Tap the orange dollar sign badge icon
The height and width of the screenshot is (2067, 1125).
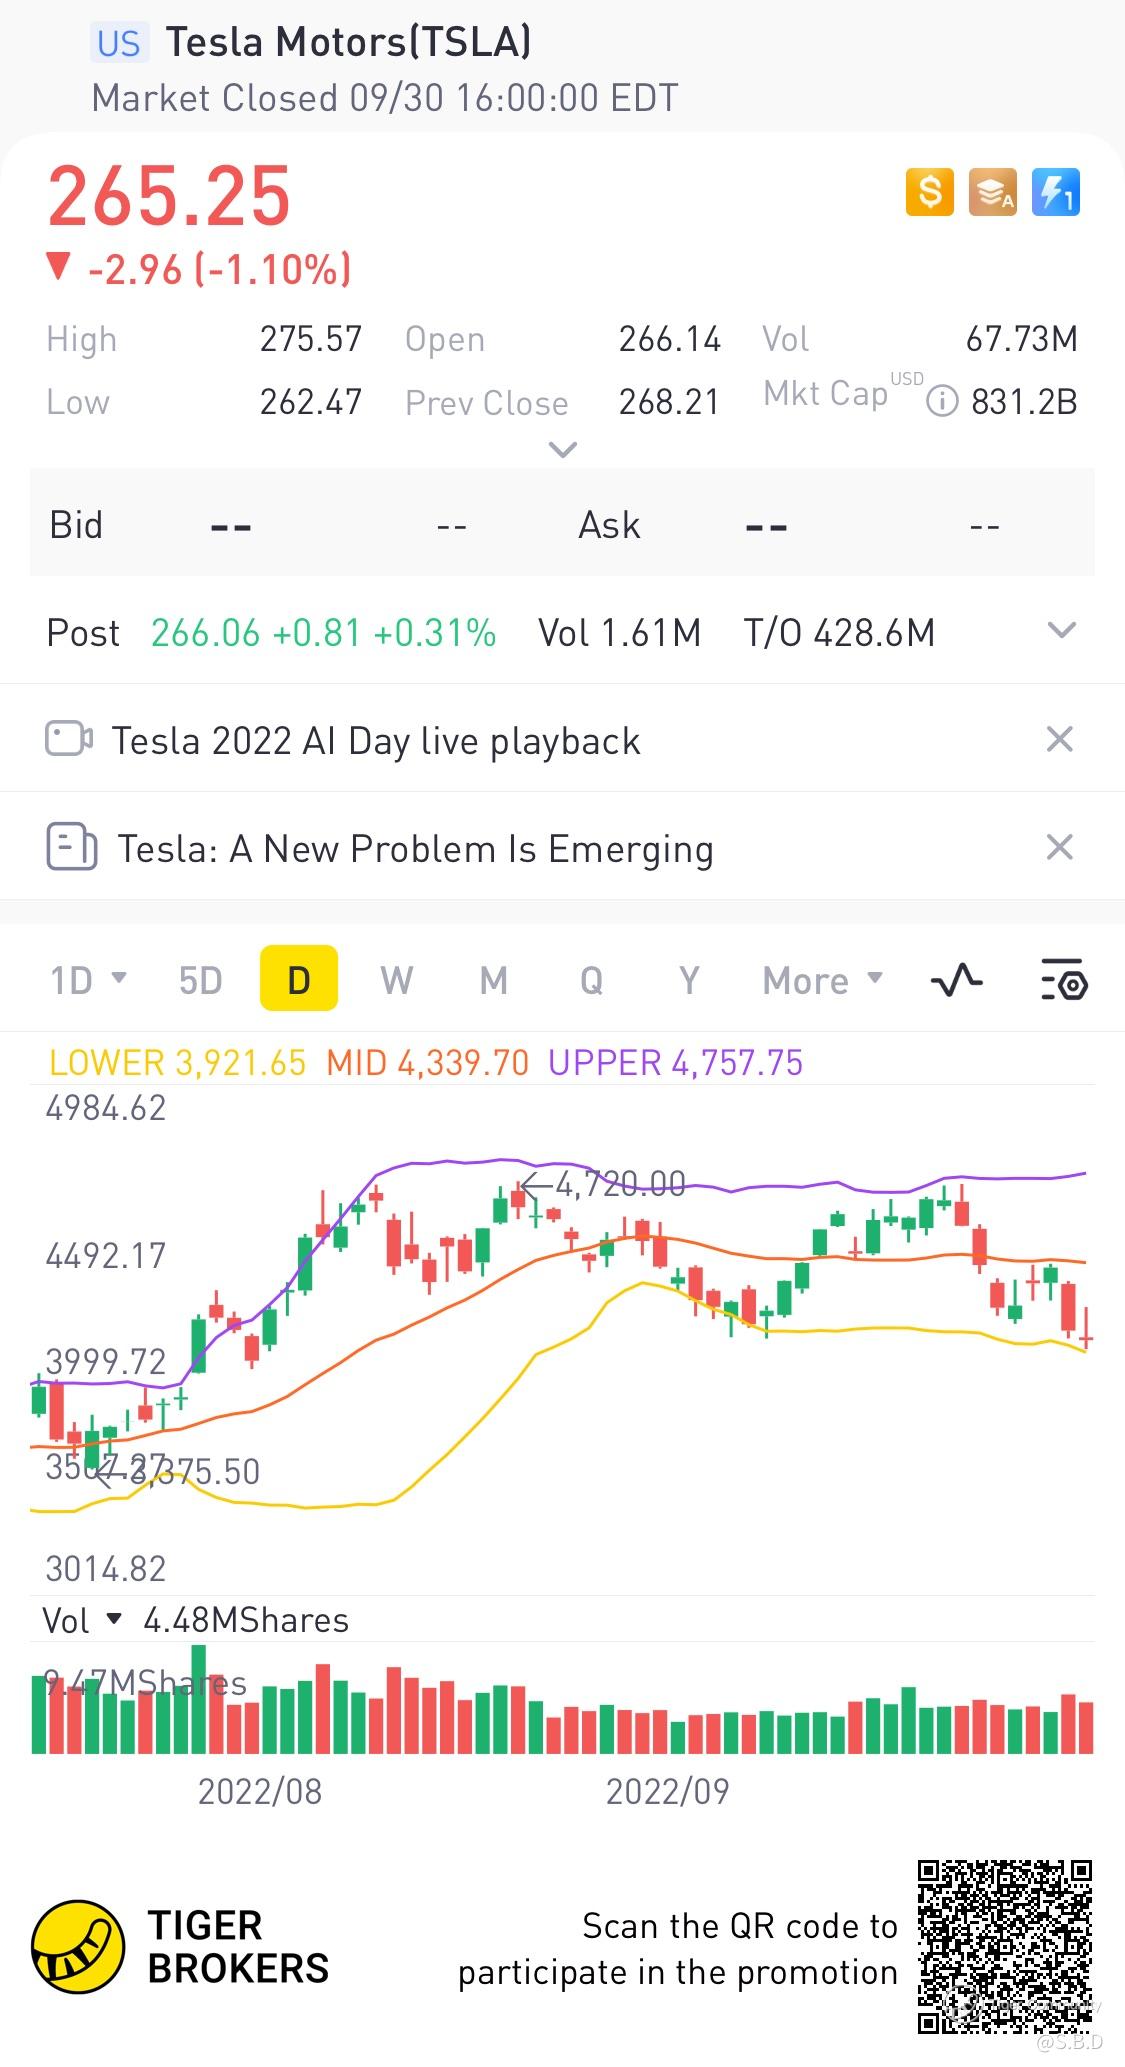[930, 191]
